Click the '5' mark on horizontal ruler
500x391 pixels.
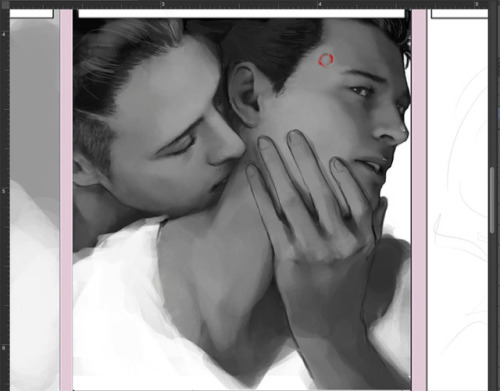point(477,4)
